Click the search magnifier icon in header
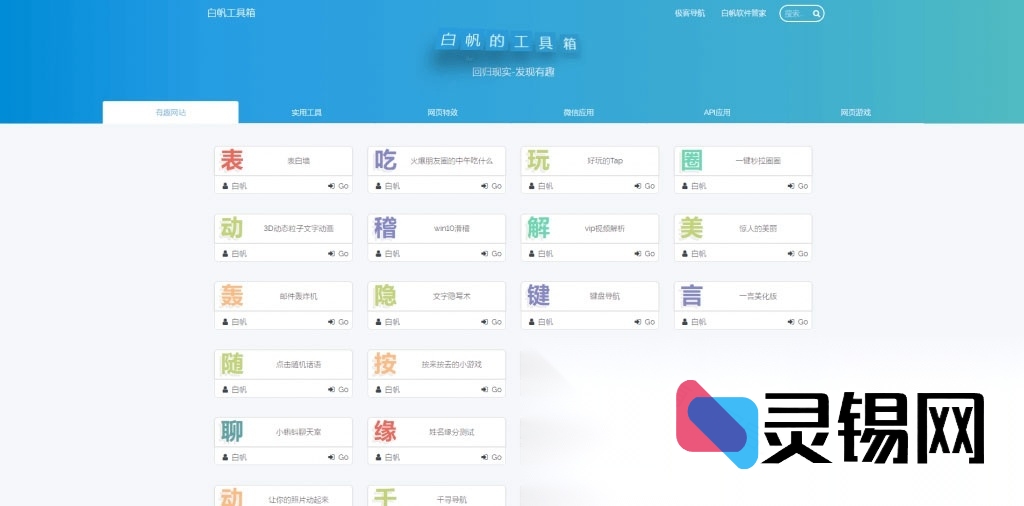Screen dimensions: 1024x506 click(x=816, y=13)
